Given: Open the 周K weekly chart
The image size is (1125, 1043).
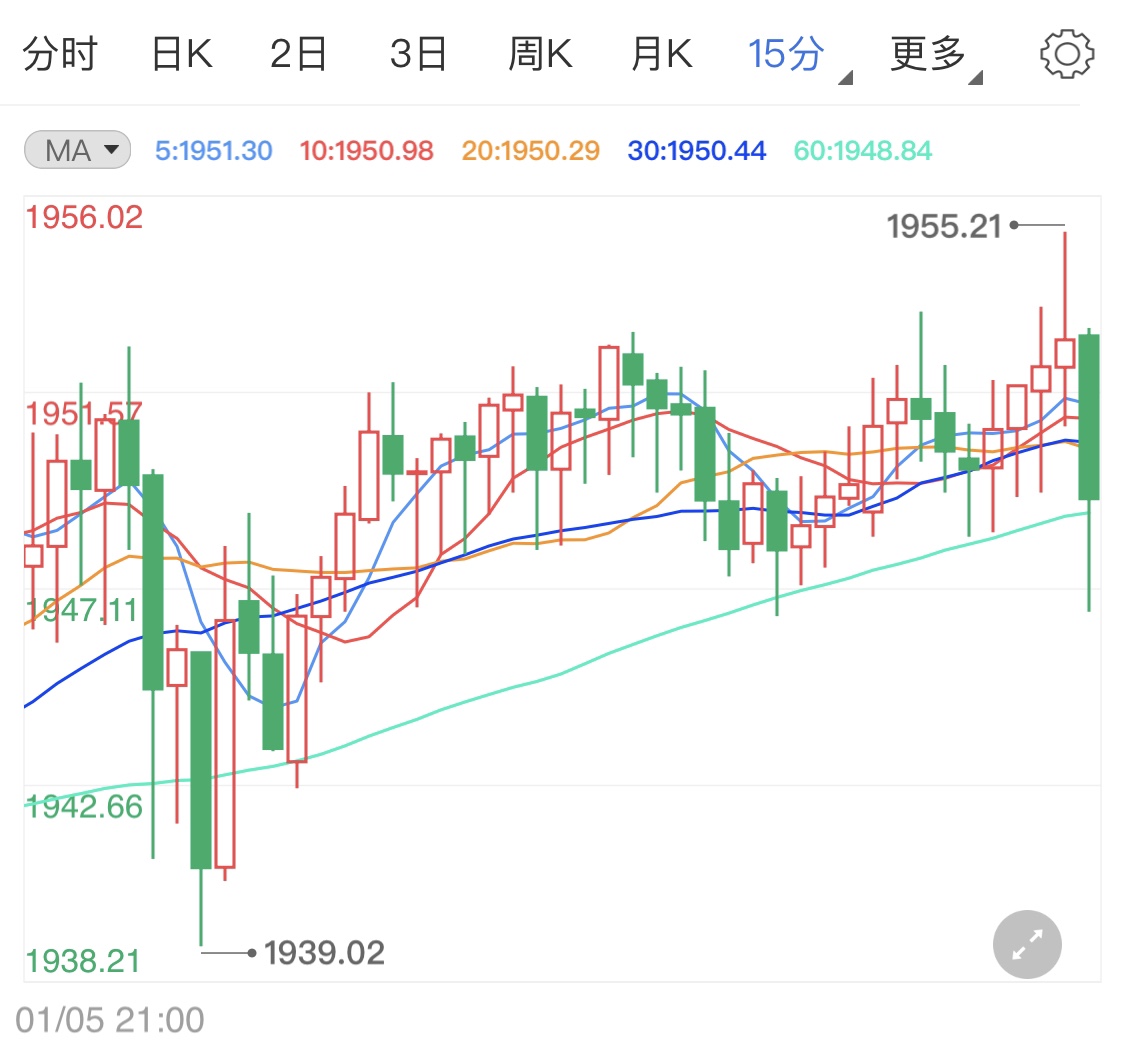Looking at the screenshot, I should 540,55.
